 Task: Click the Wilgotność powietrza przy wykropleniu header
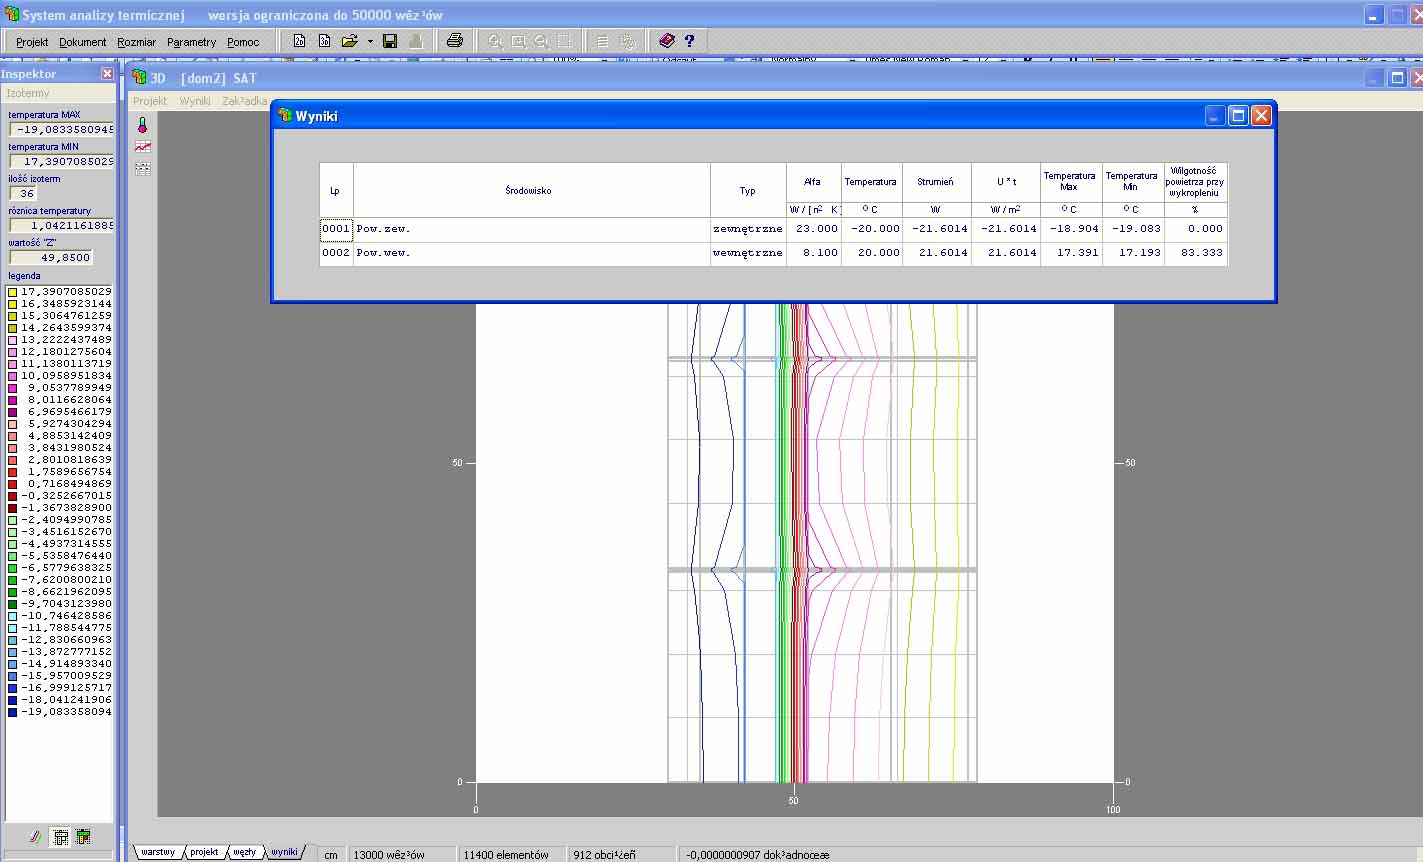coord(1196,182)
